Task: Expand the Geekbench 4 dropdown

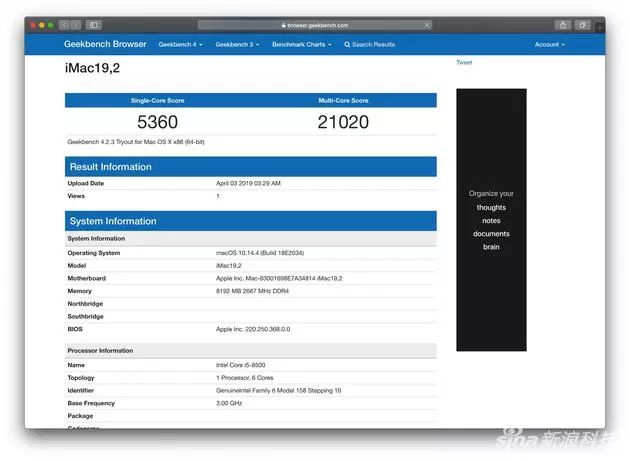Action: tap(180, 45)
